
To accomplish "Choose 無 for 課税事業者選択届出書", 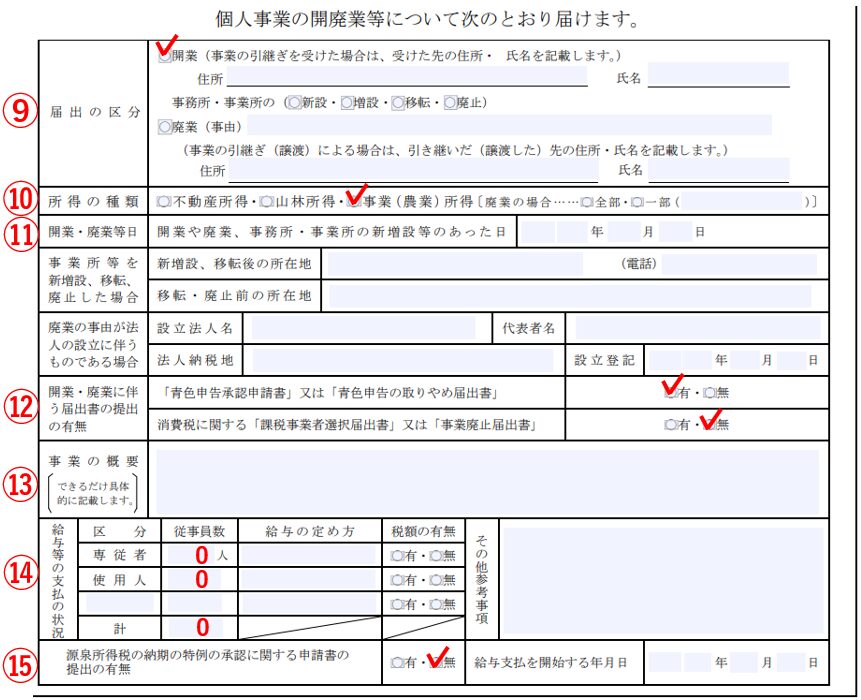I will [709, 424].
